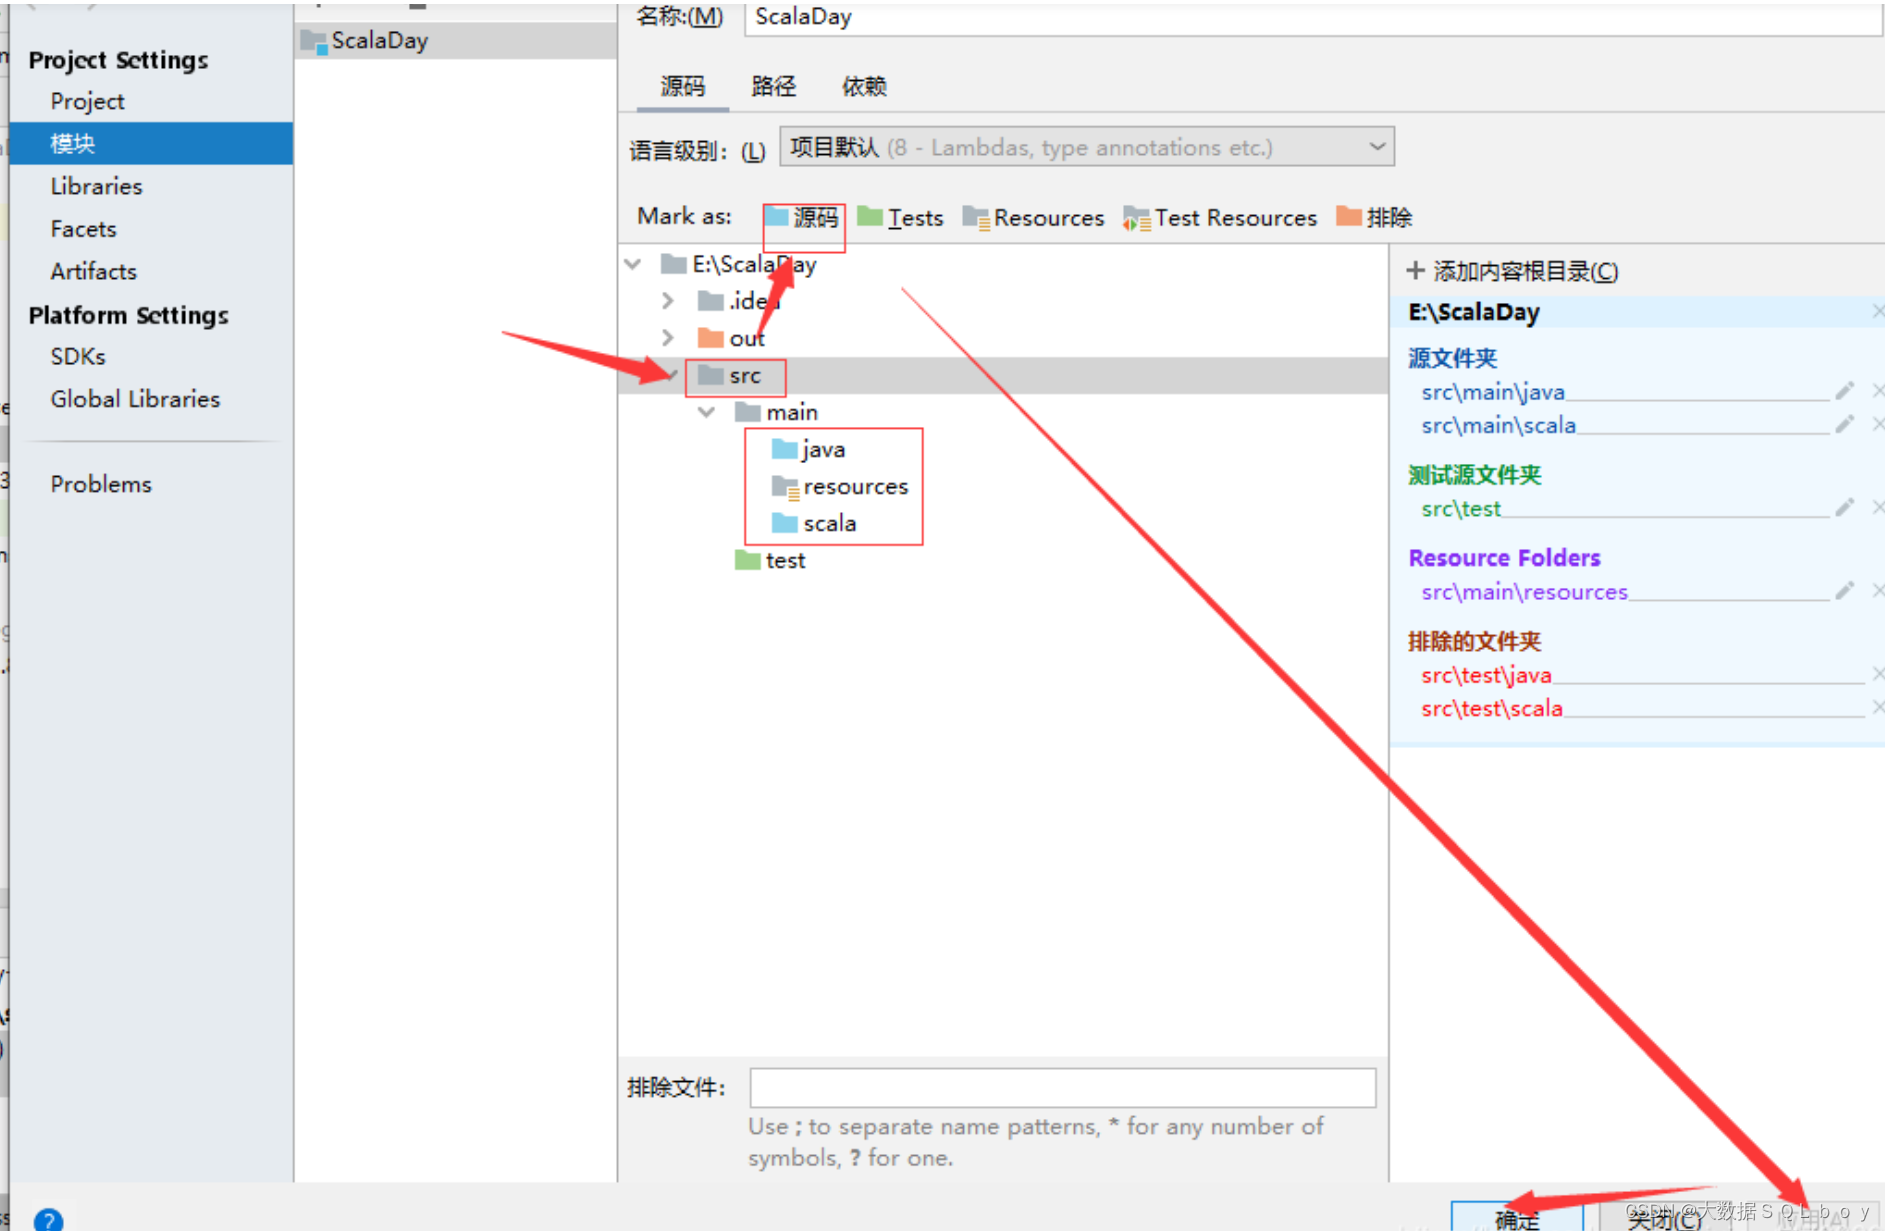Viewport: 1885px width, 1231px height.
Task: Click src\main\java source path entry
Action: [1493, 392]
